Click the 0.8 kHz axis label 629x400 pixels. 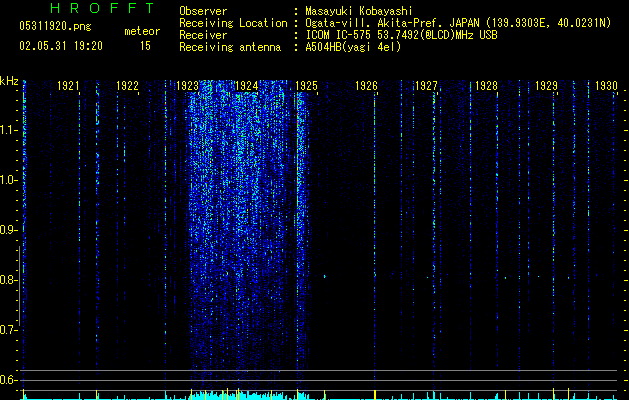click(9, 280)
